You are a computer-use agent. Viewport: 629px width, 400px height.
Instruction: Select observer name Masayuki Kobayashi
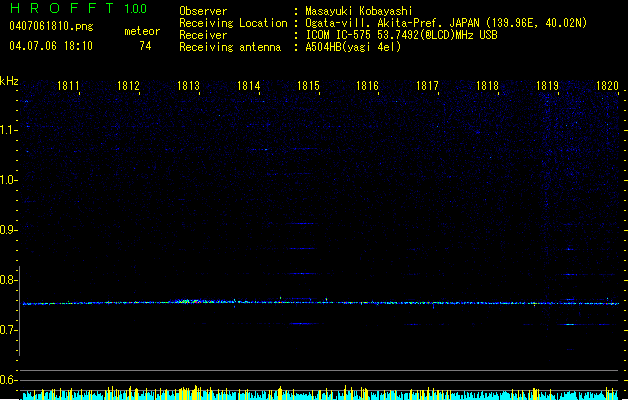(x=359, y=11)
